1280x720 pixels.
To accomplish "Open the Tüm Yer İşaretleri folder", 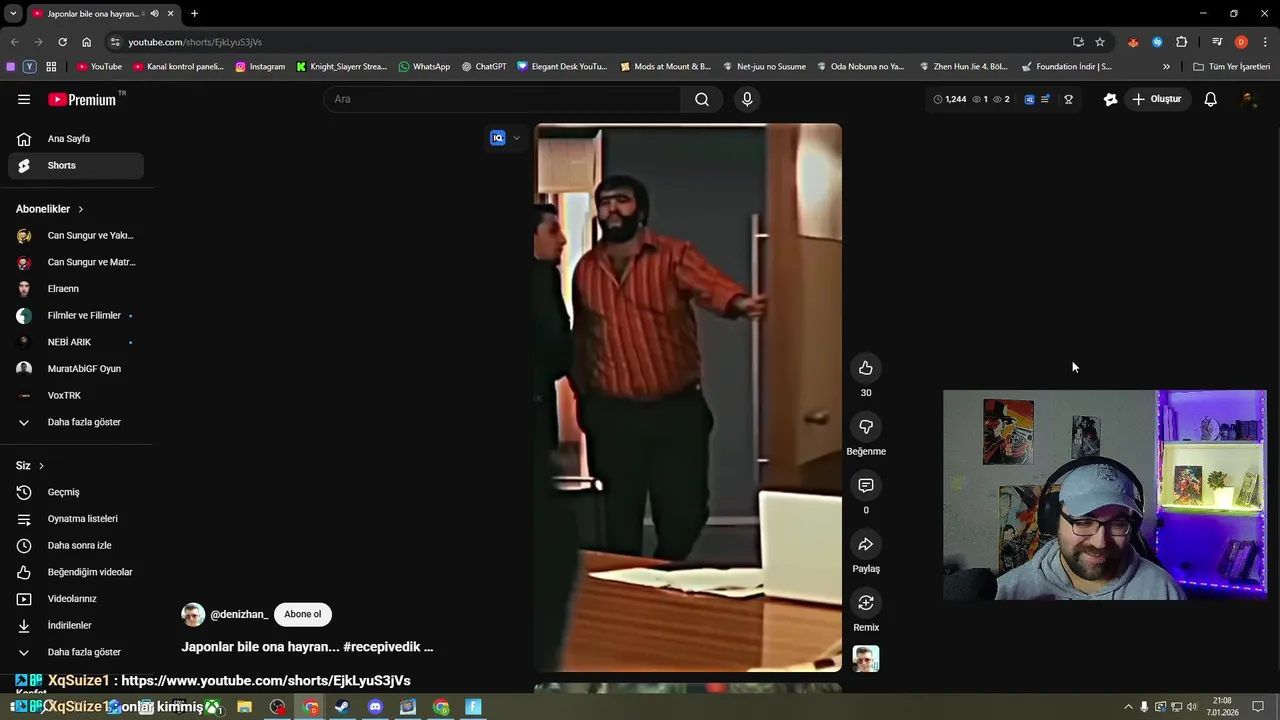I will coord(1231,67).
